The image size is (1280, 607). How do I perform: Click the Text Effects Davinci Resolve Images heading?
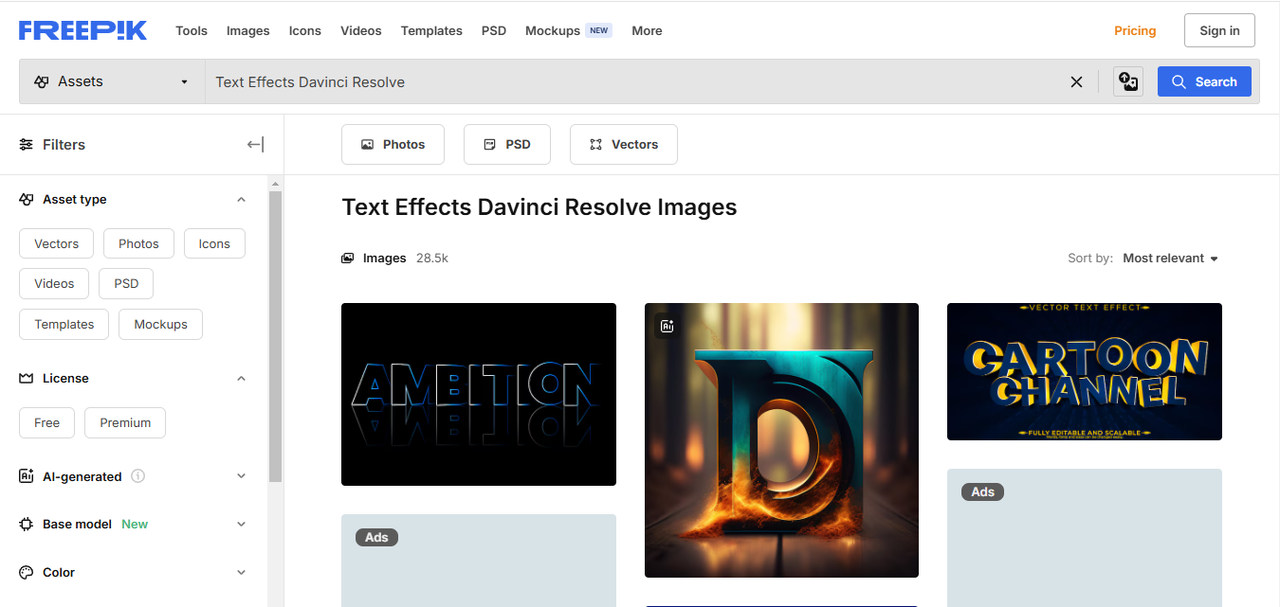coord(539,207)
